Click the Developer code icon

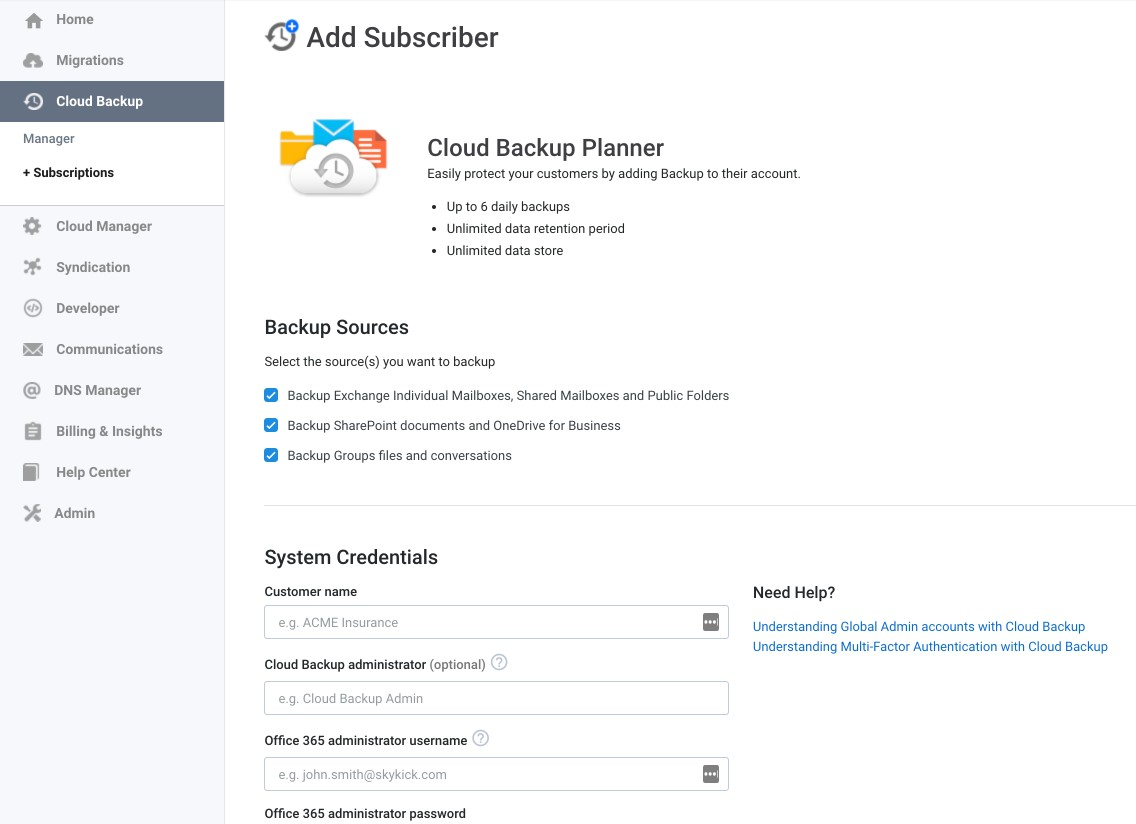33,308
